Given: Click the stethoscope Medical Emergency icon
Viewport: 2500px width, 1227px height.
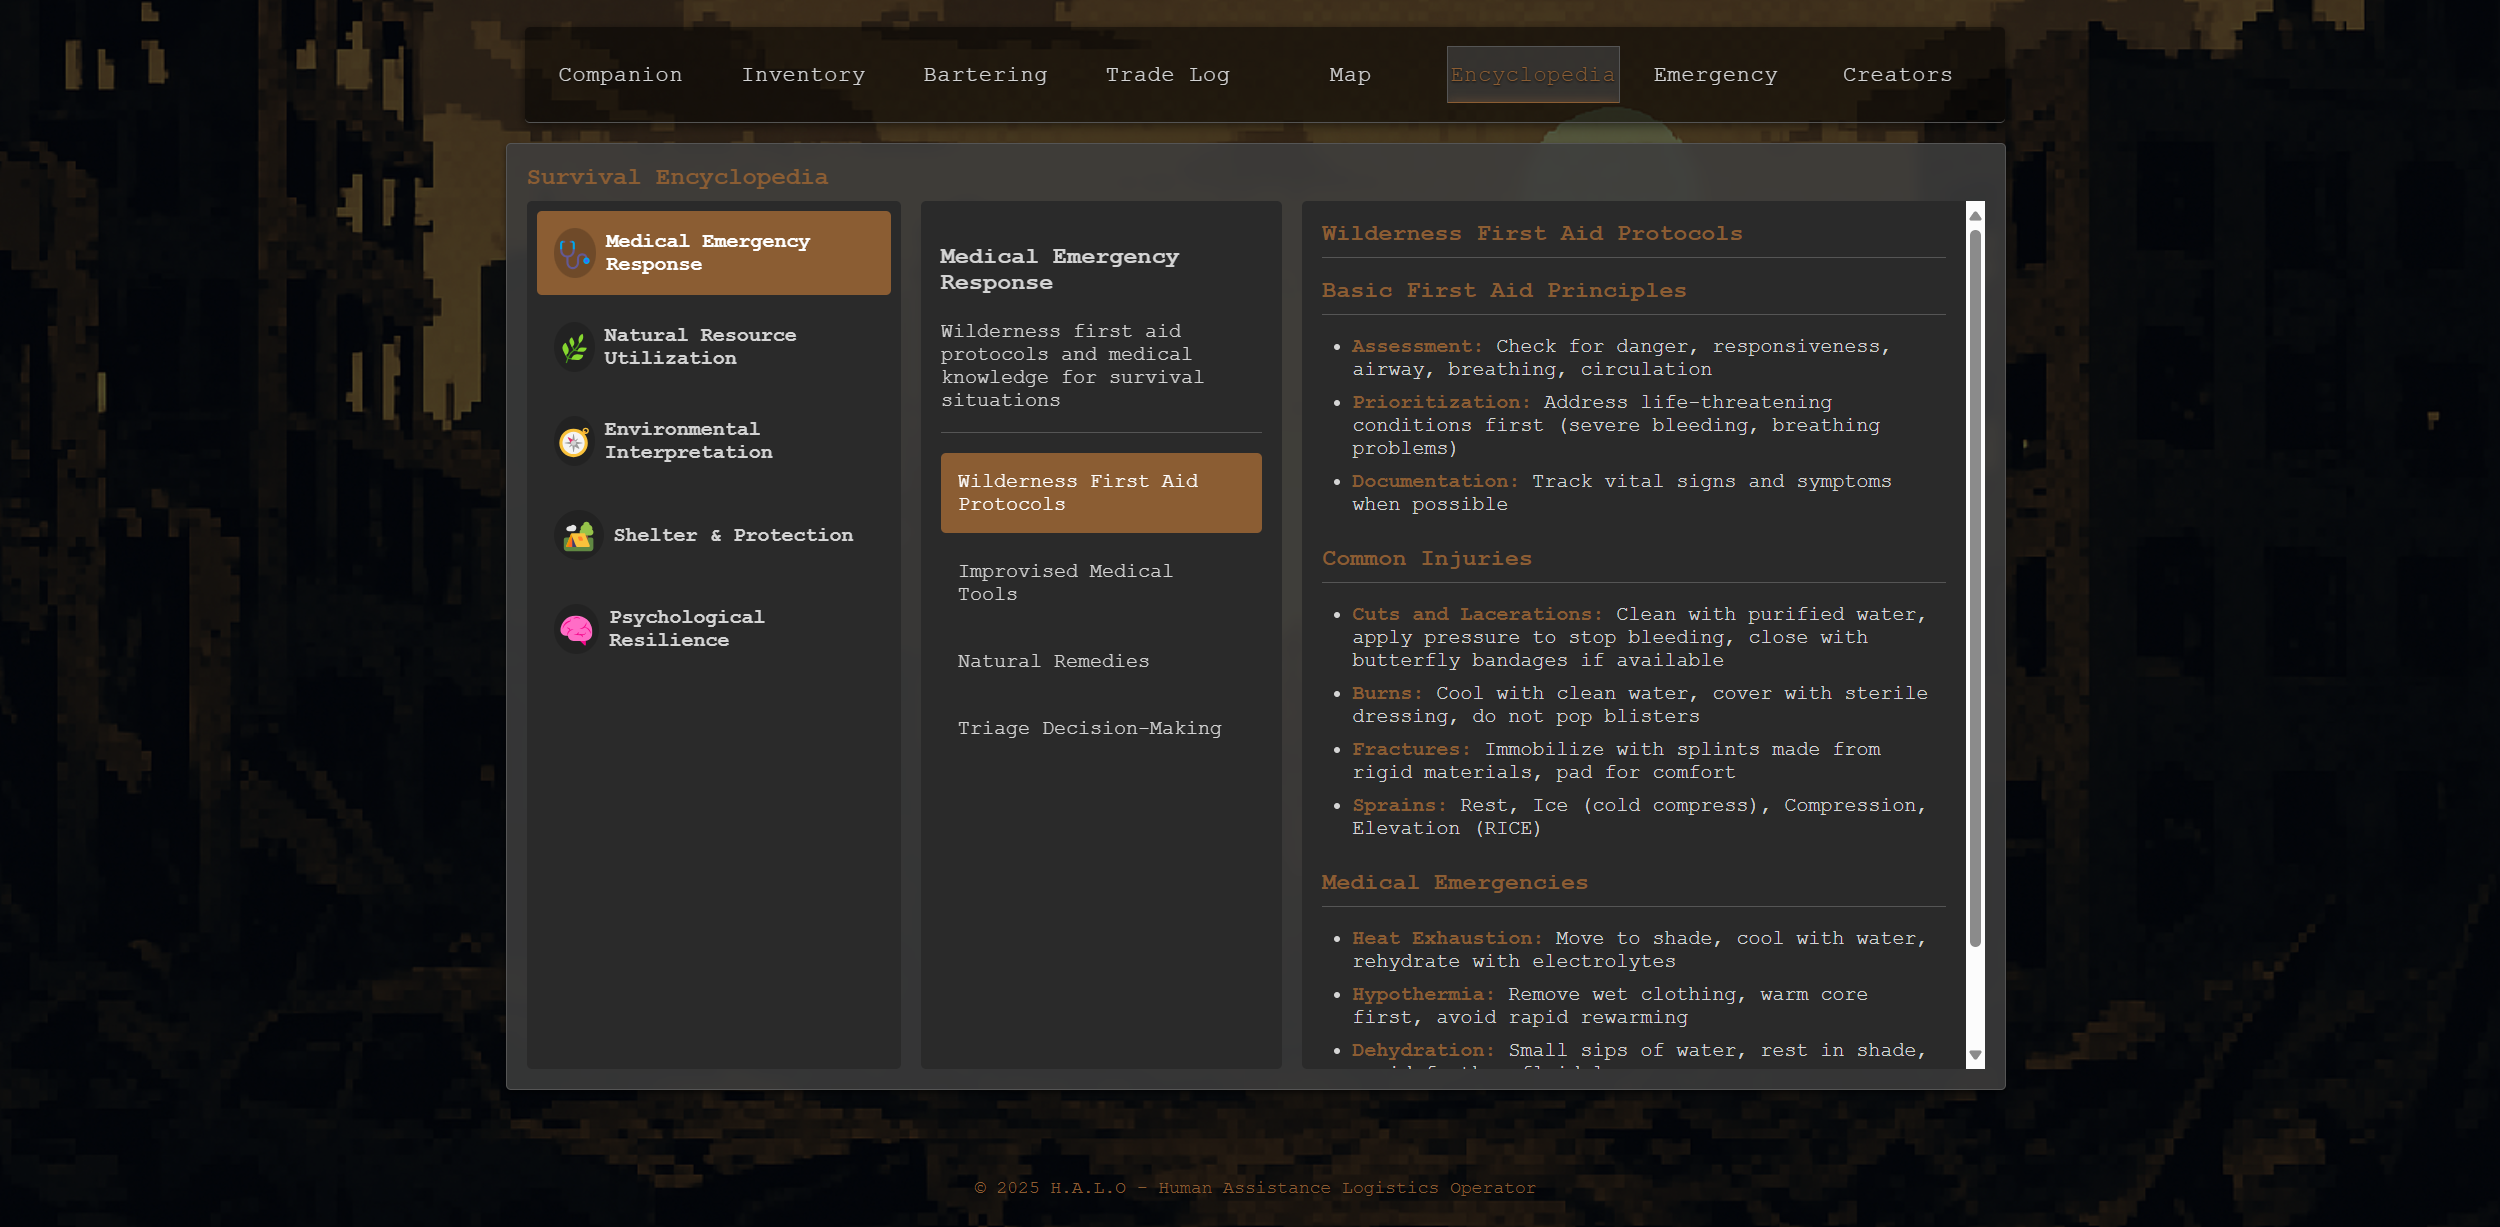Looking at the screenshot, I should [x=574, y=253].
